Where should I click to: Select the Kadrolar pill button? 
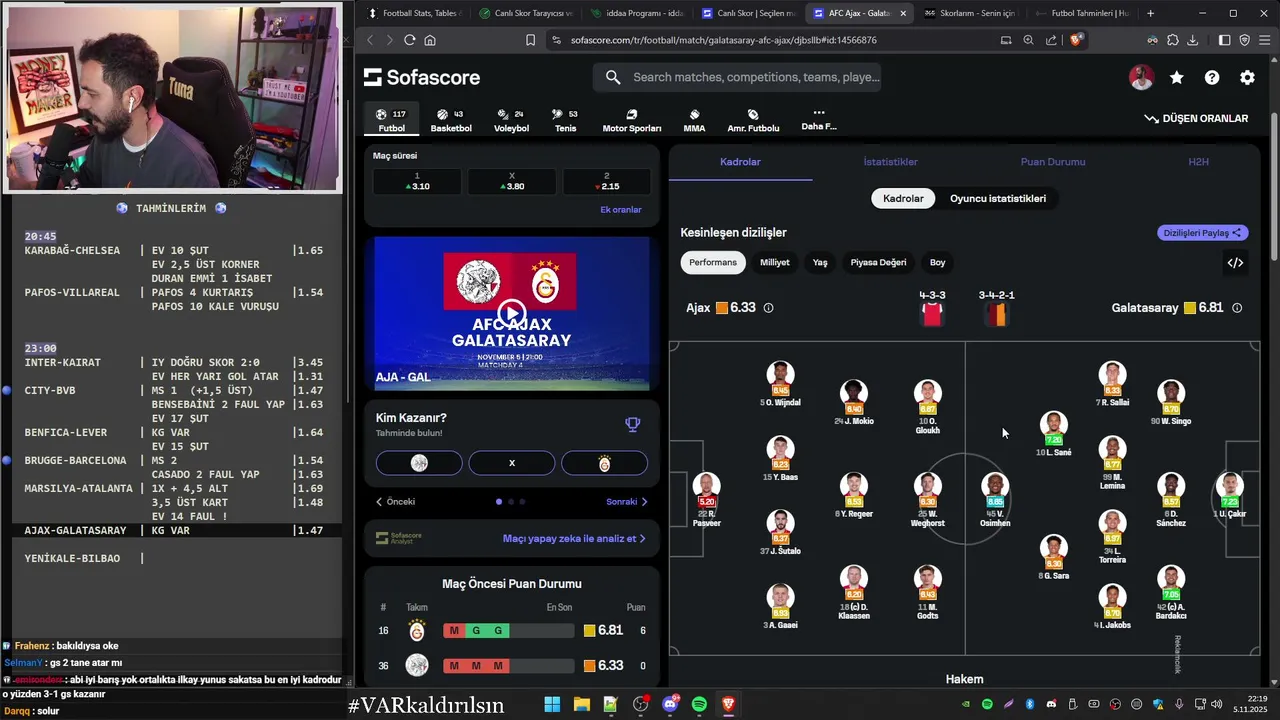[x=903, y=198]
